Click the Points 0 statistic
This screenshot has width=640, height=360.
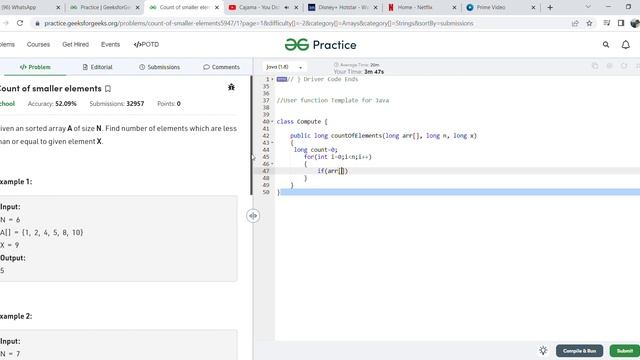(169, 104)
